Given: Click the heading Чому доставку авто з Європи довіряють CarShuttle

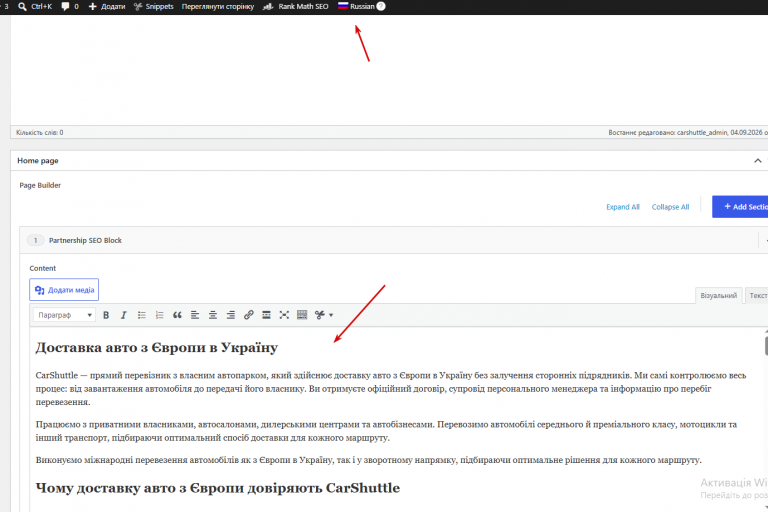Looking at the screenshot, I should (217, 488).
